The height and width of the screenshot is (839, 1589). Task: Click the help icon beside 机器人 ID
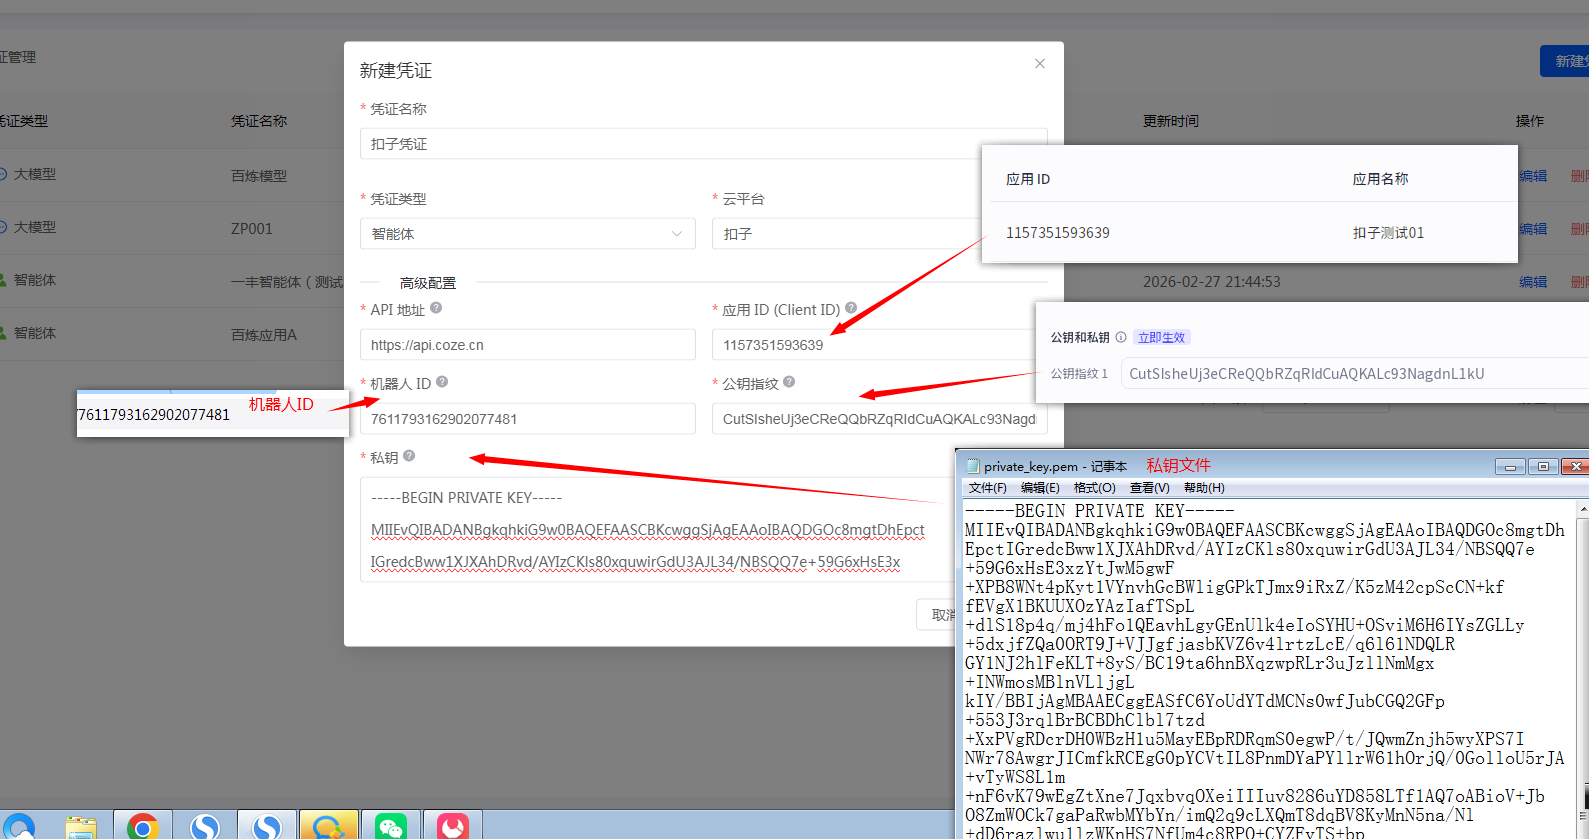pos(442,382)
